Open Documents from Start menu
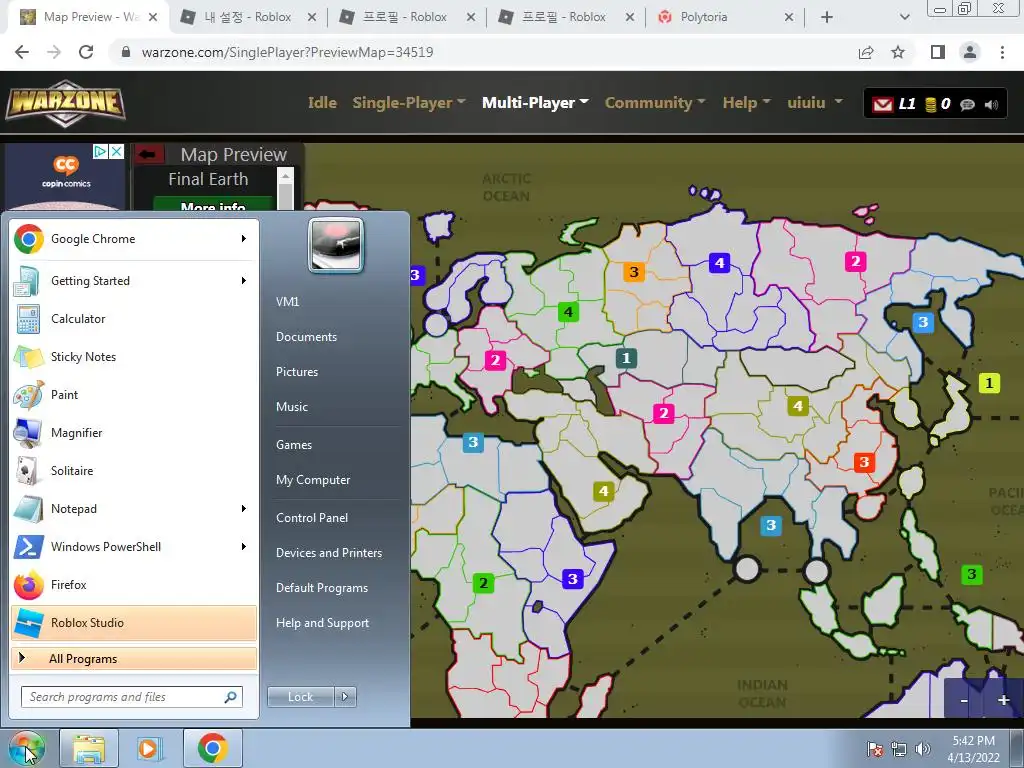This screenshot has width=1024, height=768. coord(306,337)
